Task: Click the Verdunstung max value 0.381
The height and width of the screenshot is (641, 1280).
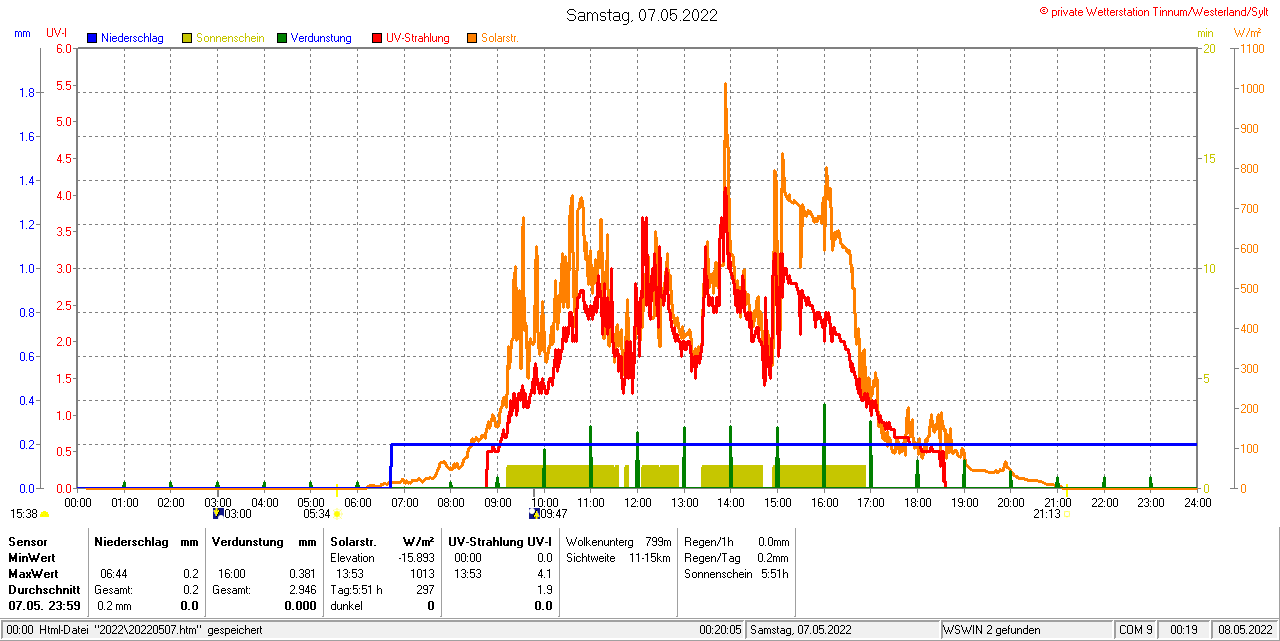Action: click(302, 574)
